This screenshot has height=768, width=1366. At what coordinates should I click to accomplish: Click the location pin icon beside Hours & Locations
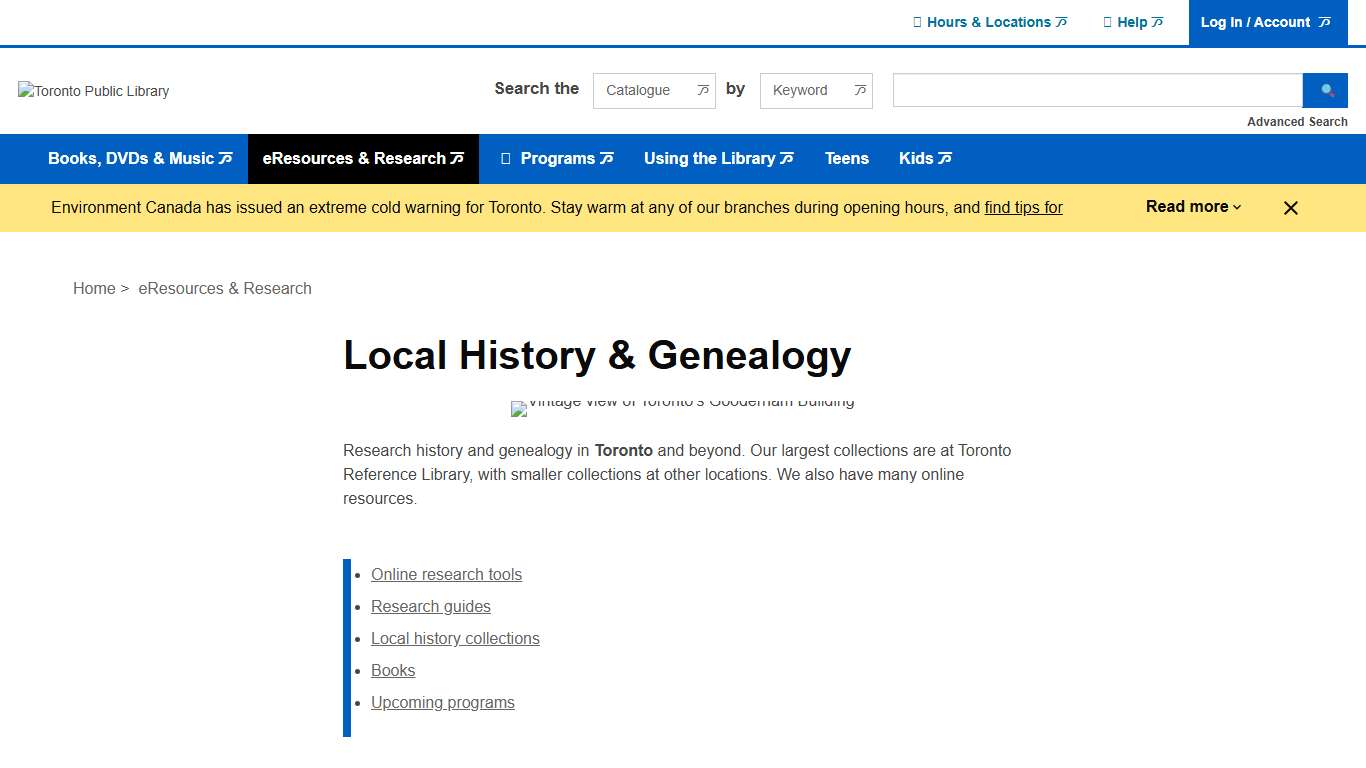tap(916, 22)
